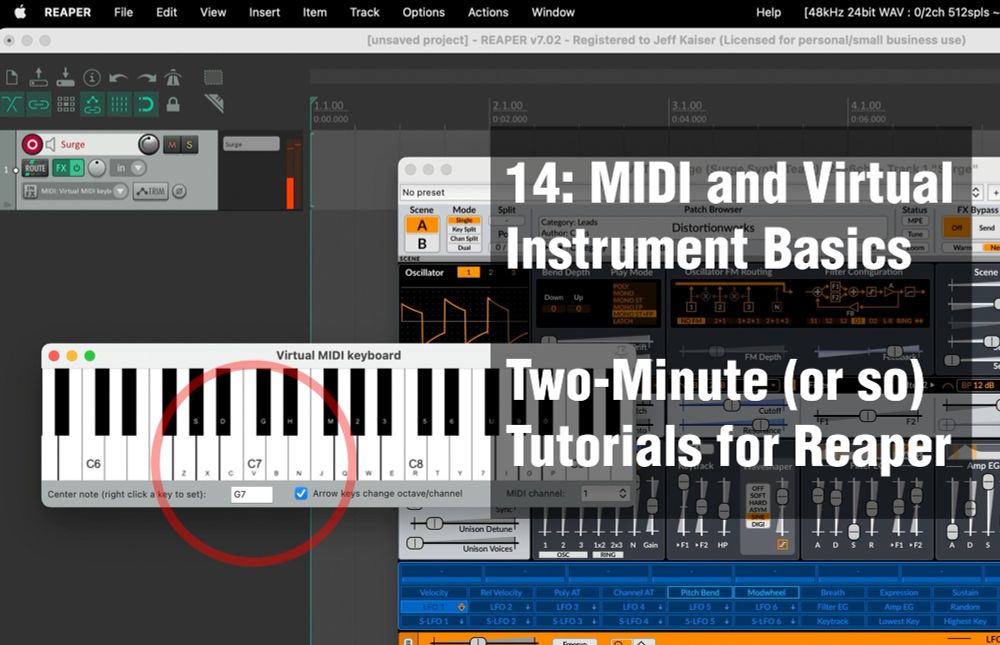Click the ruler-shaped toolbar icon
This screenshot has height=645, width=1000.
(x=214, y=103)
